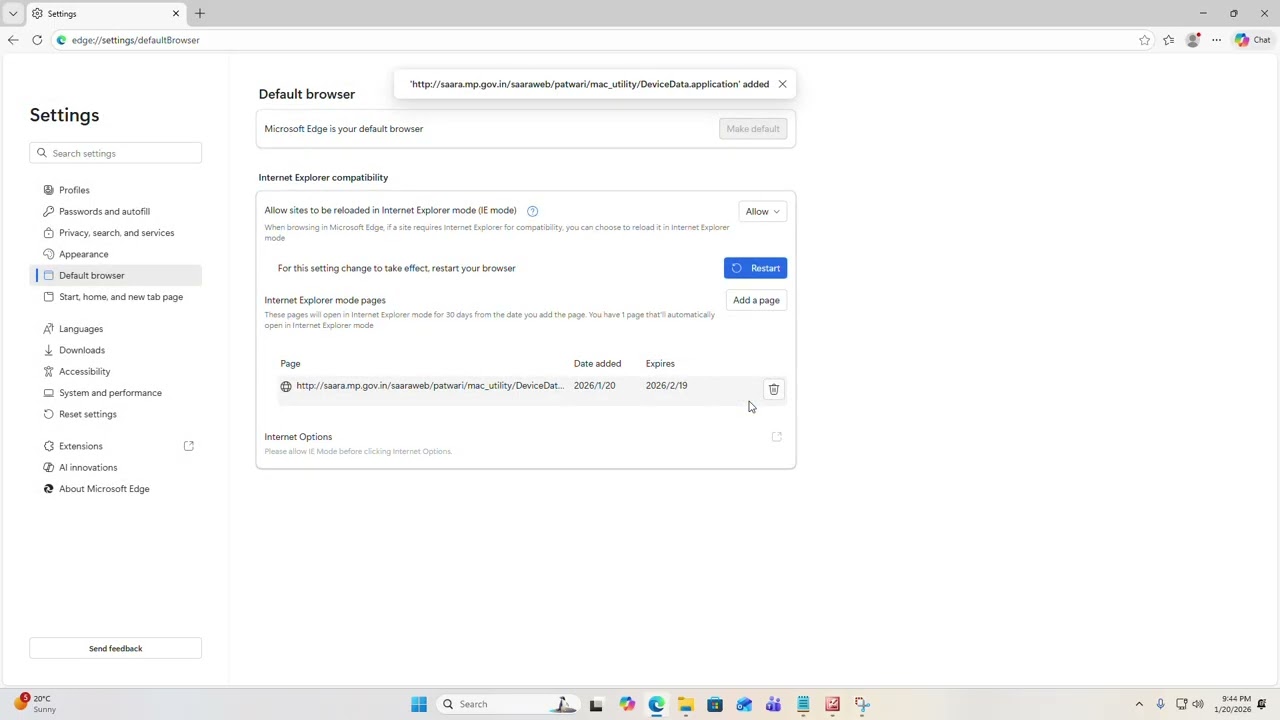Open Internet Options external link icon
Image resolution: width=1280 pixels, height=720 pixels.
click(776, 437)
